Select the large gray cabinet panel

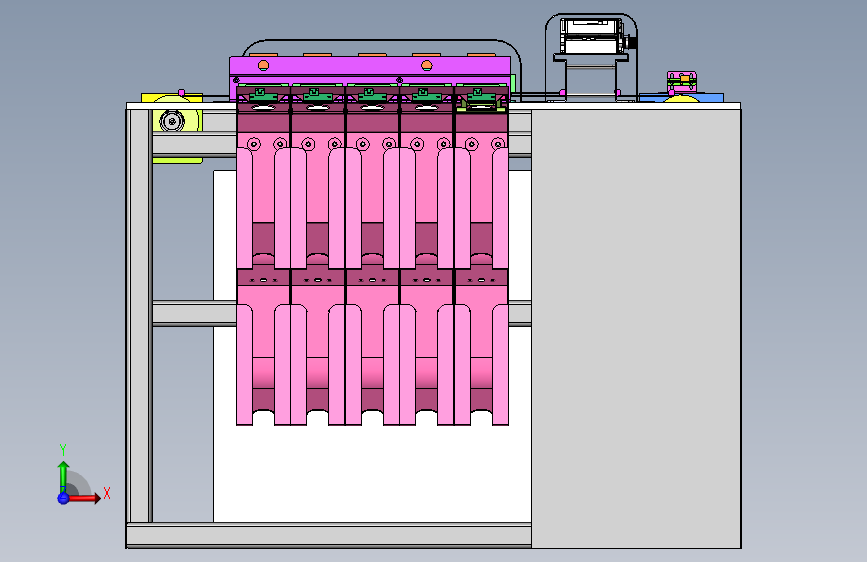pyautogui.click(x=636, y=329)
